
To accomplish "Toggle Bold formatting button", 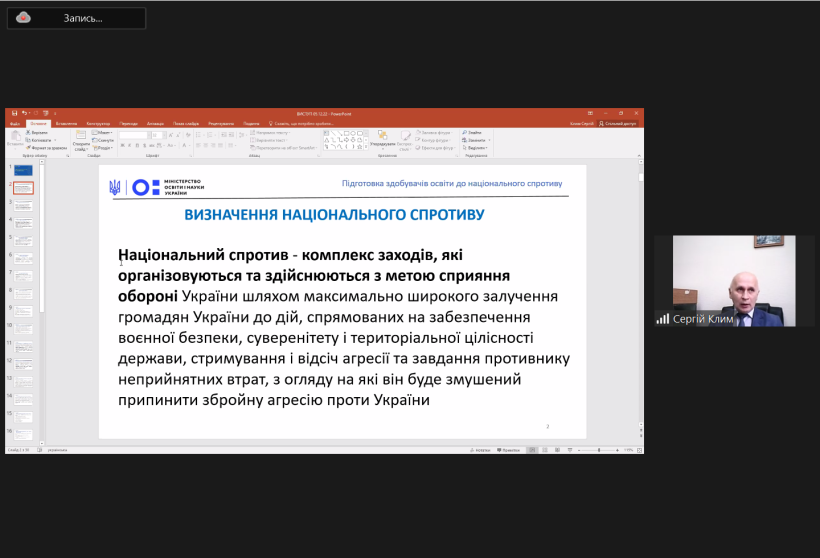I will tap(122, 145).
